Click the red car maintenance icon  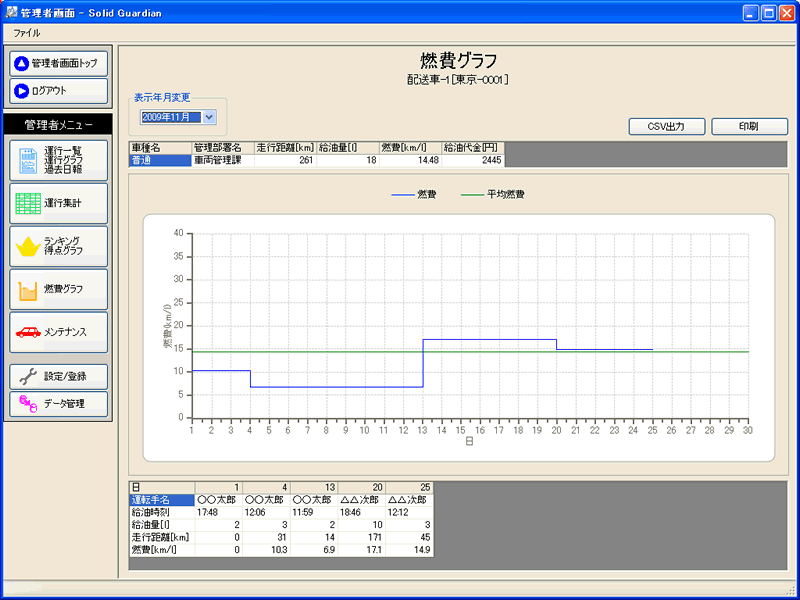click(28, 332)
